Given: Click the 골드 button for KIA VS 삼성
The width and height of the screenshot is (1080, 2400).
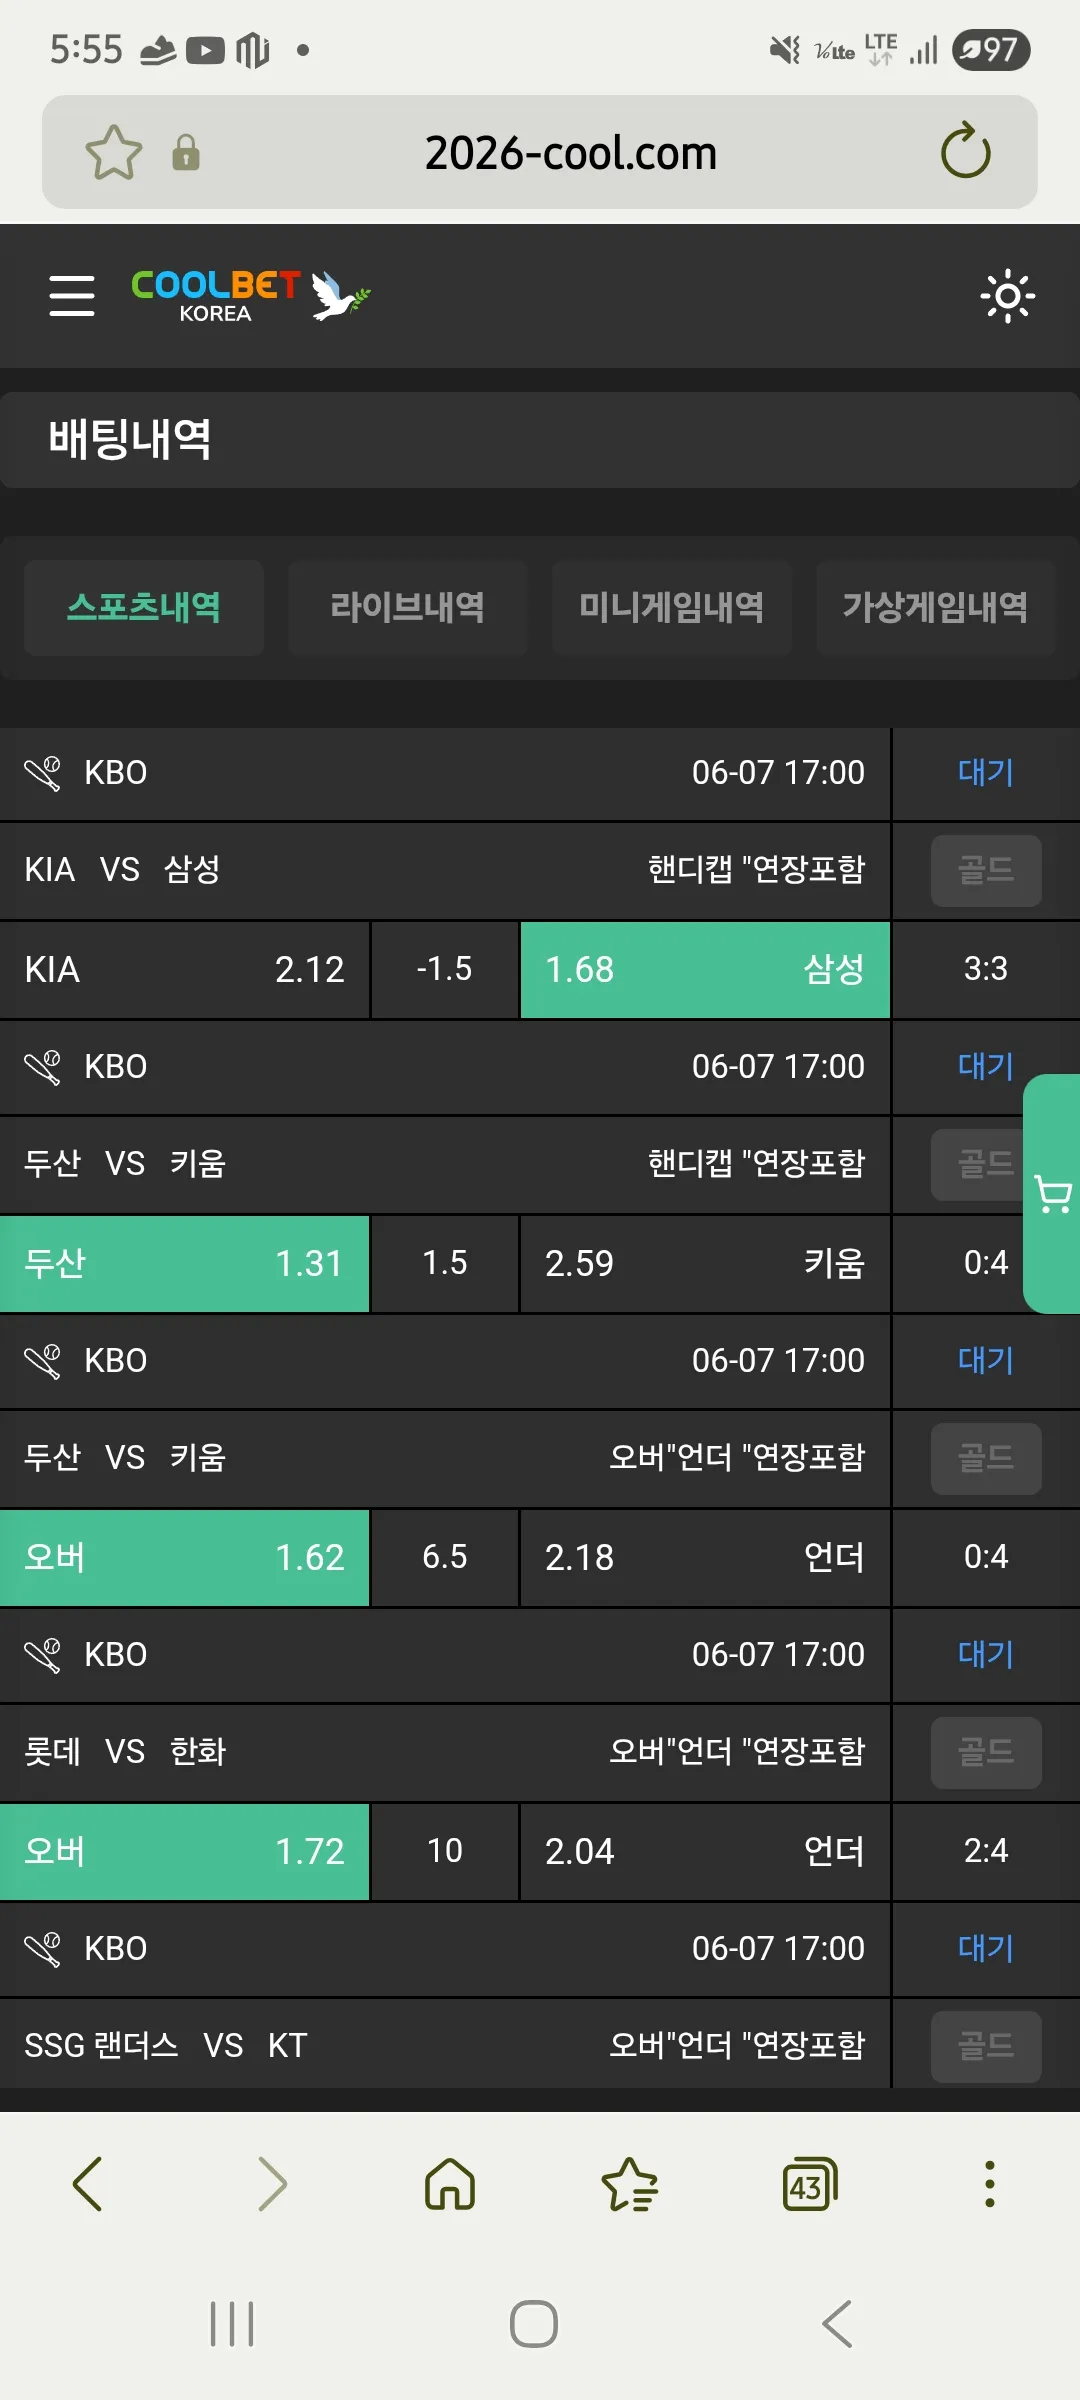Looking at the screenshot, I should (x=986, y=870).
